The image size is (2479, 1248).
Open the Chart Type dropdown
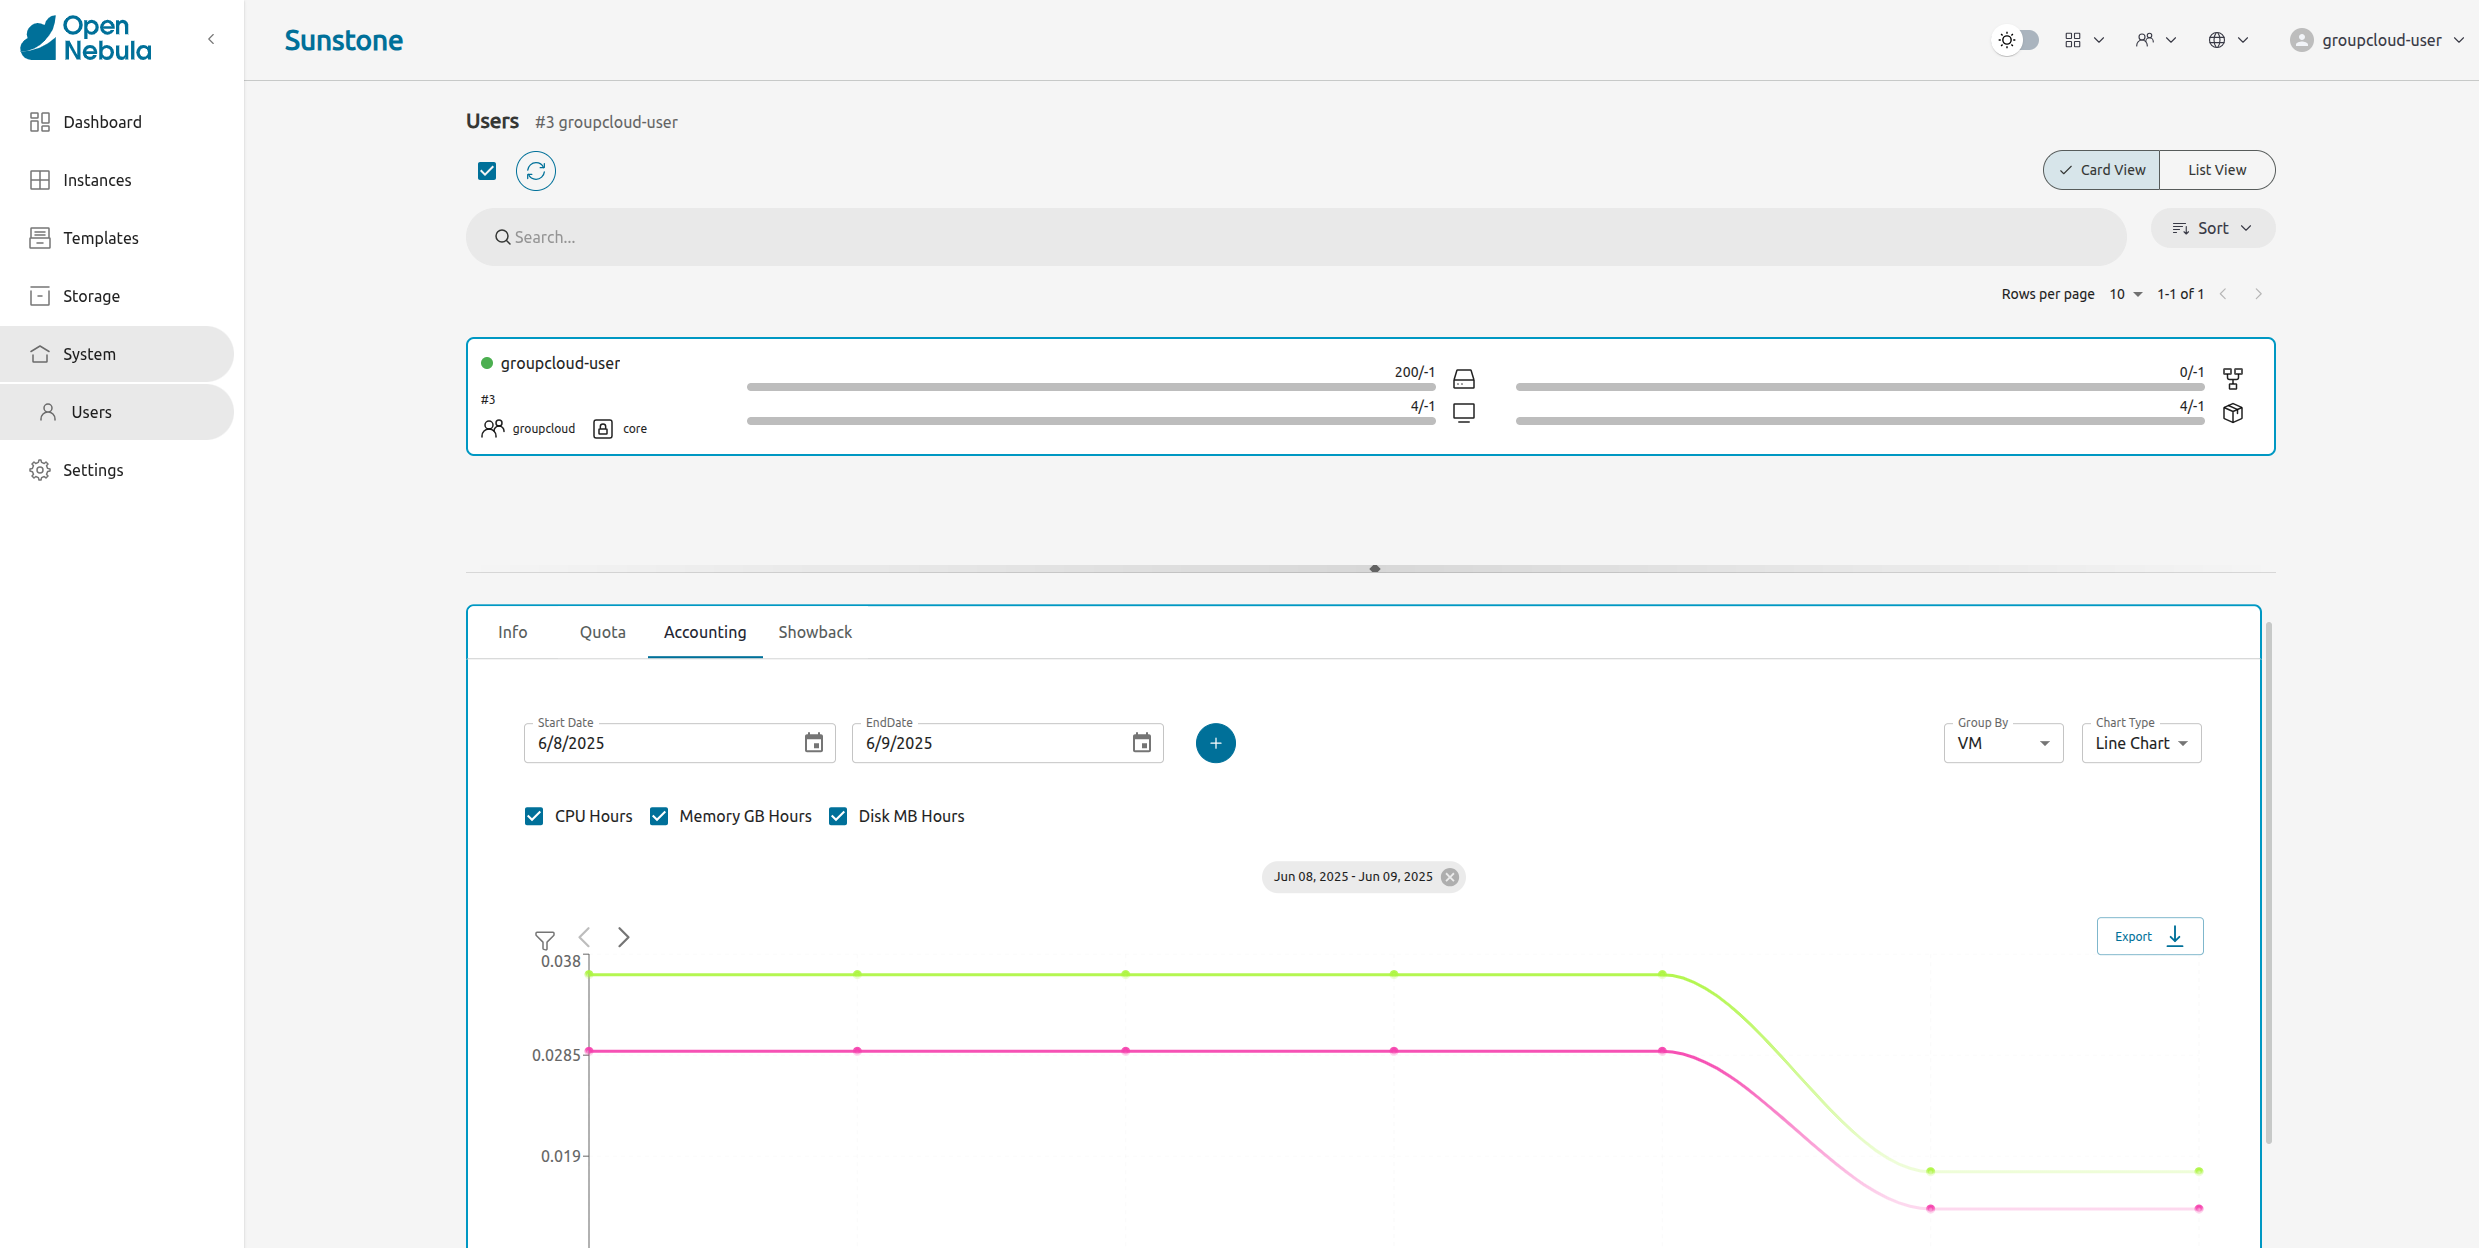click(2141, 743)
